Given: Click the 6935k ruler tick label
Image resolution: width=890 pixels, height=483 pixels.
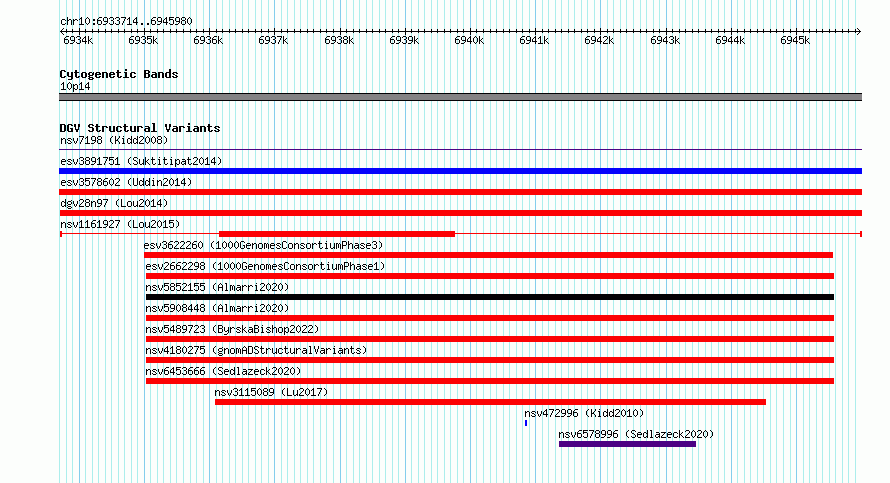Looking at the screenshot, I should 143,40.
